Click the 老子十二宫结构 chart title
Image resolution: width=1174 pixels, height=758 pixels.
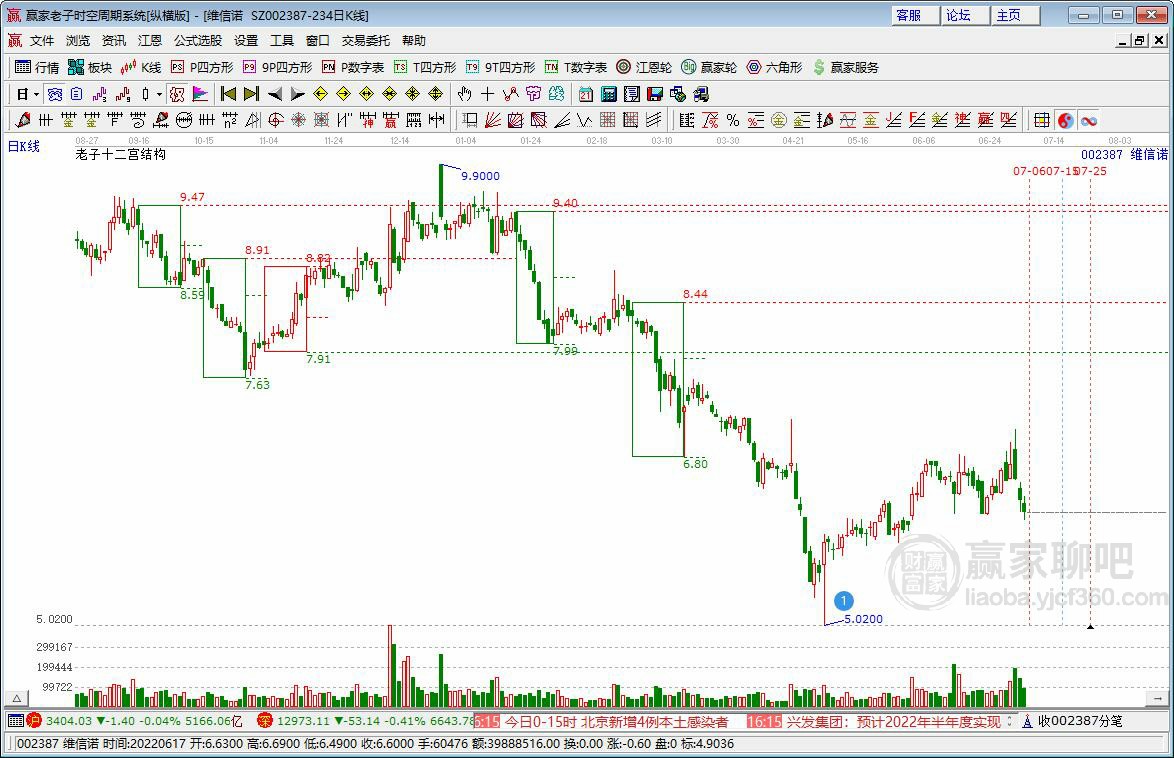tap(121, 154)
